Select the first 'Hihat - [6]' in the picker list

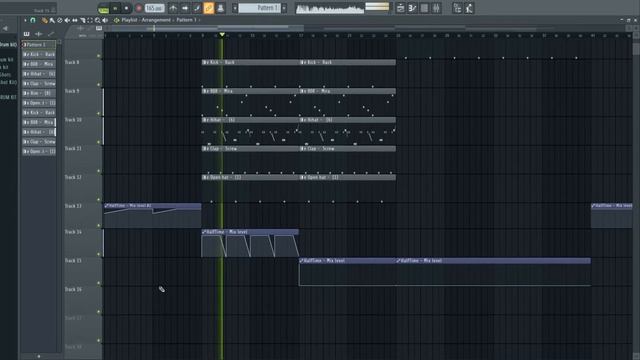[39, 73]
